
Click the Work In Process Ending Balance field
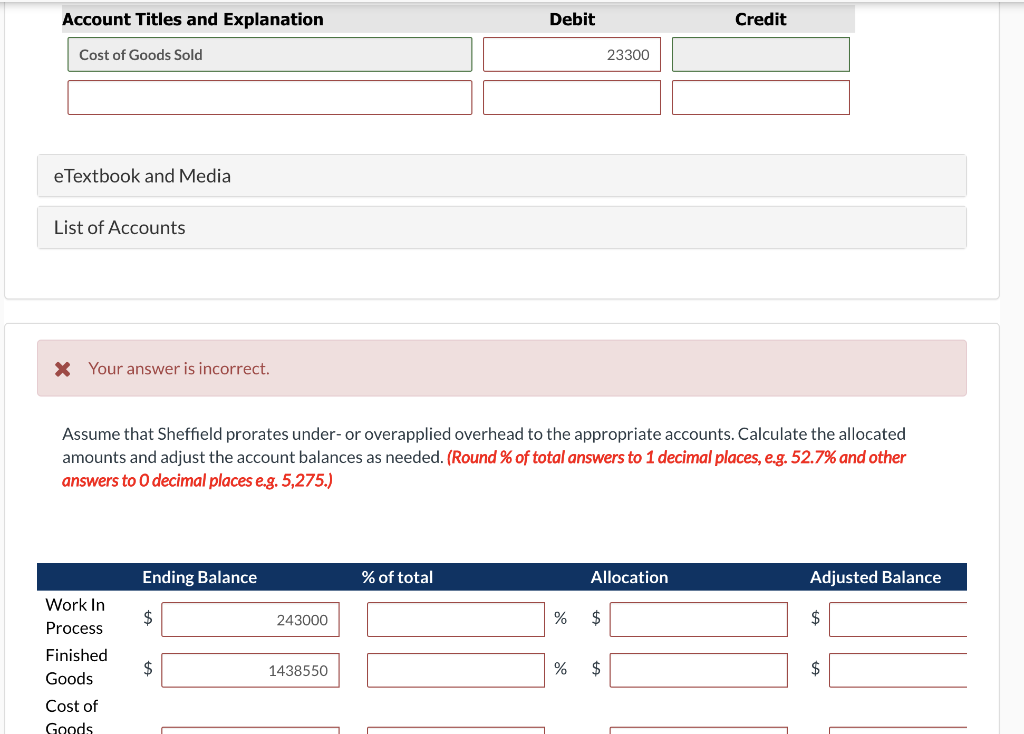[249, 619]
